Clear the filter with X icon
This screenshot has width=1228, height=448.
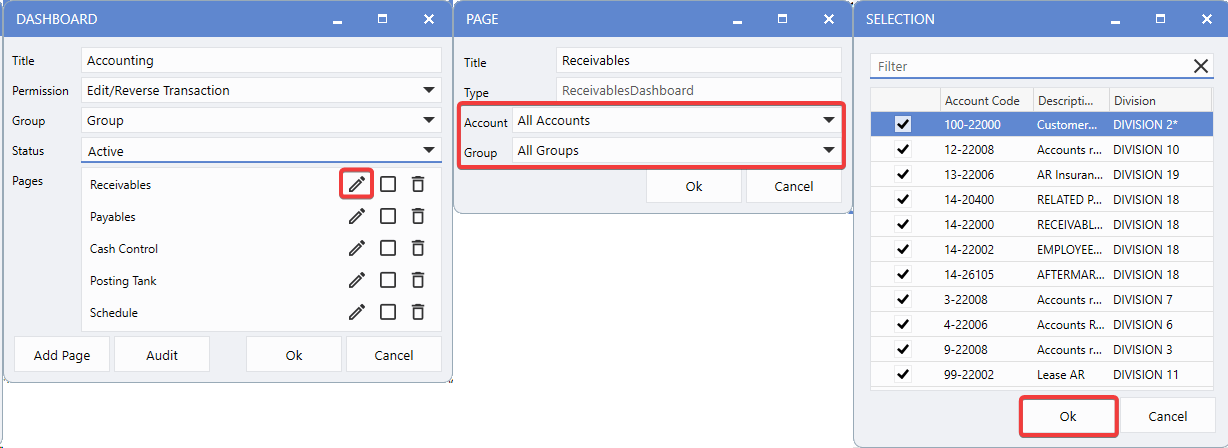[x=1201, y=66]
